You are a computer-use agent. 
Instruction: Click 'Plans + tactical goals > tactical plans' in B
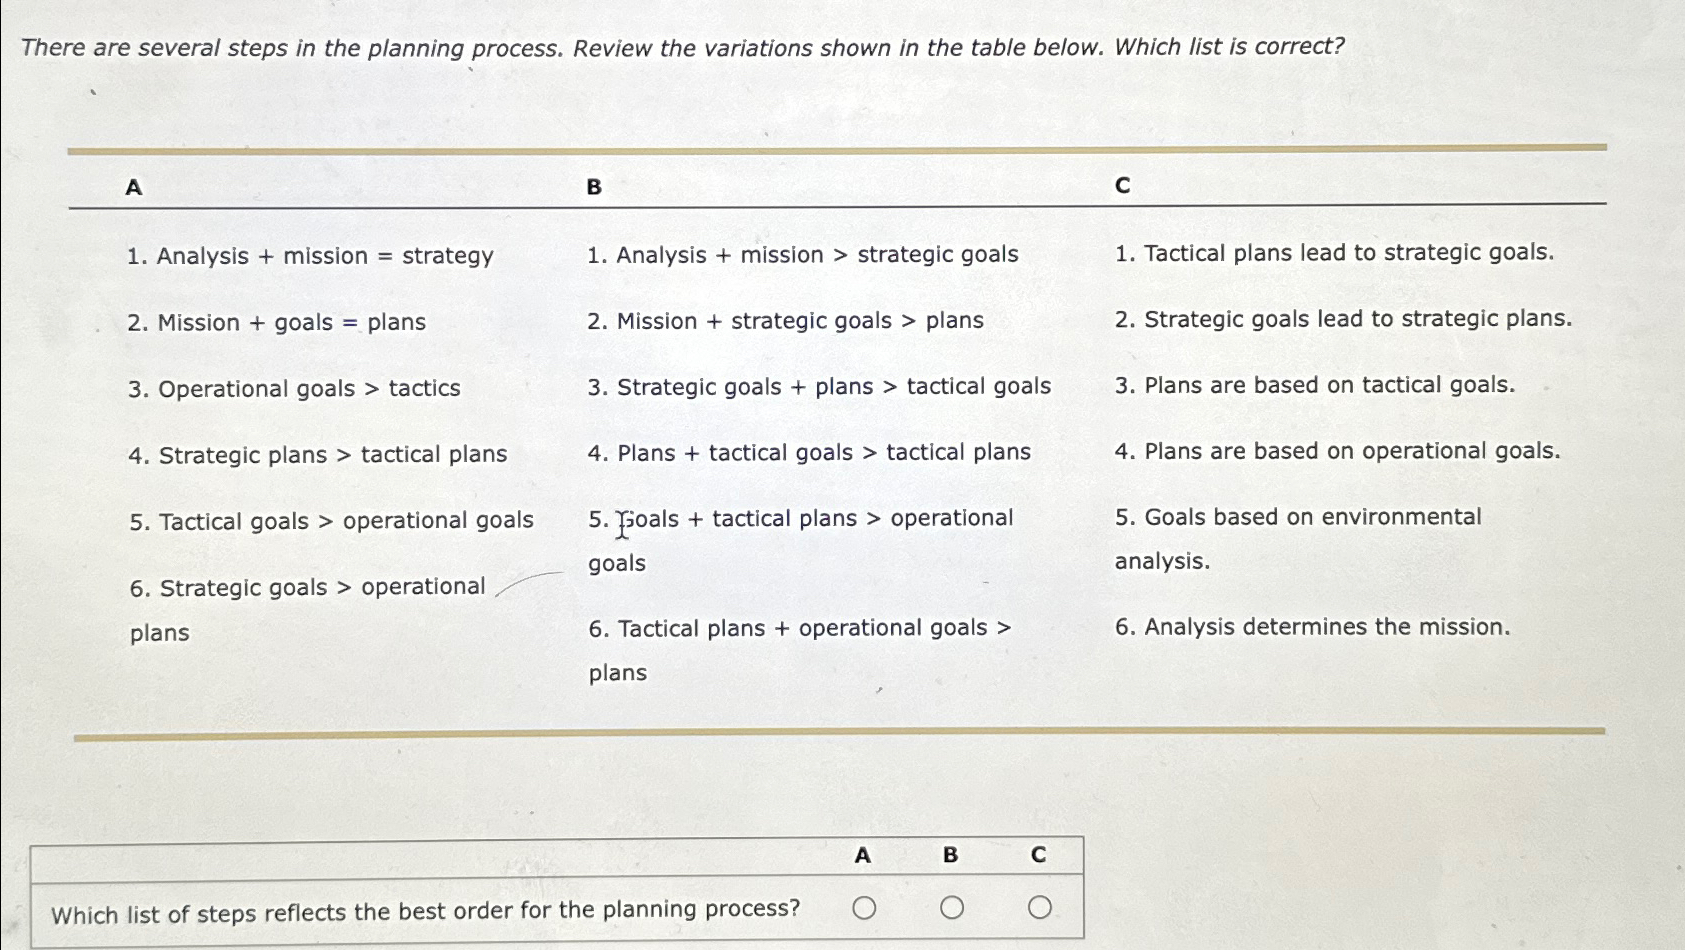coord(810,453)
